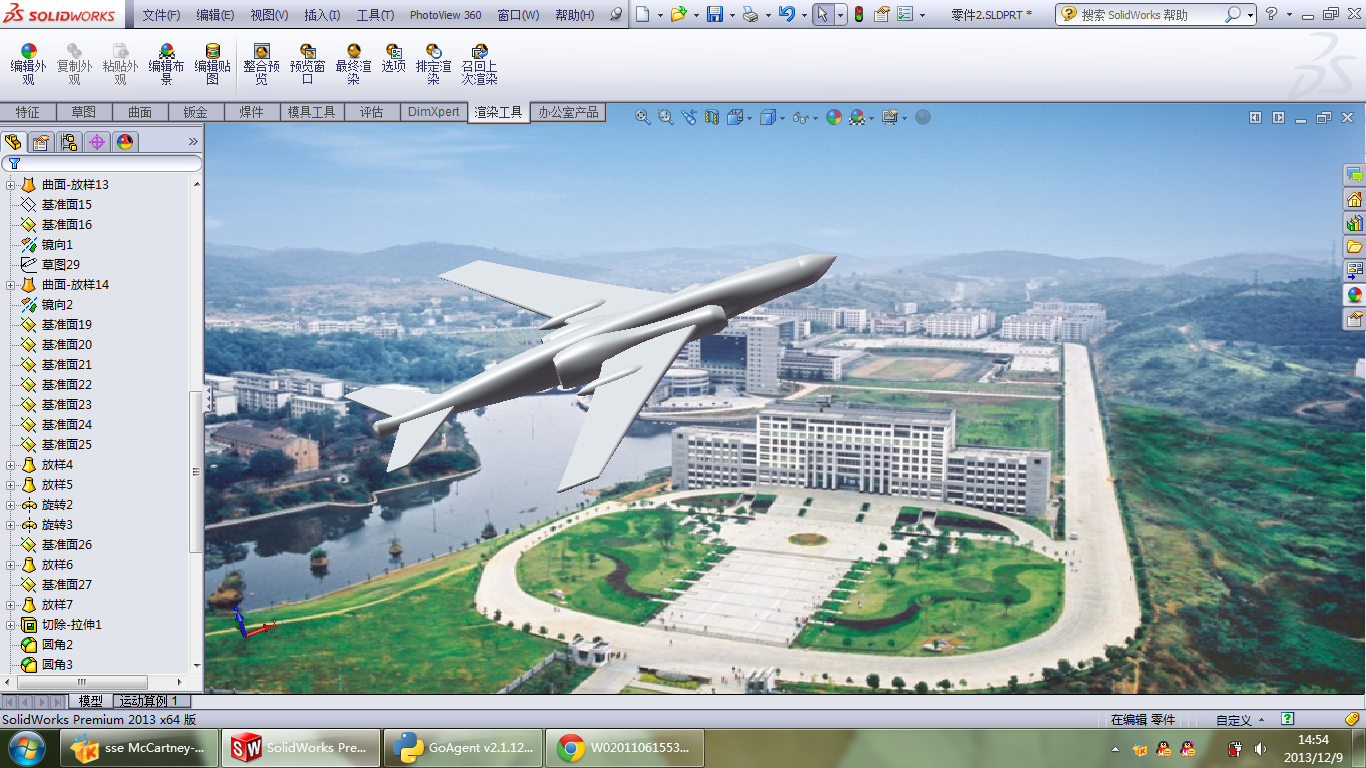Click 排定渲染 schedule render
This screenshot has width=1366, height=768.
coord(433,64)
